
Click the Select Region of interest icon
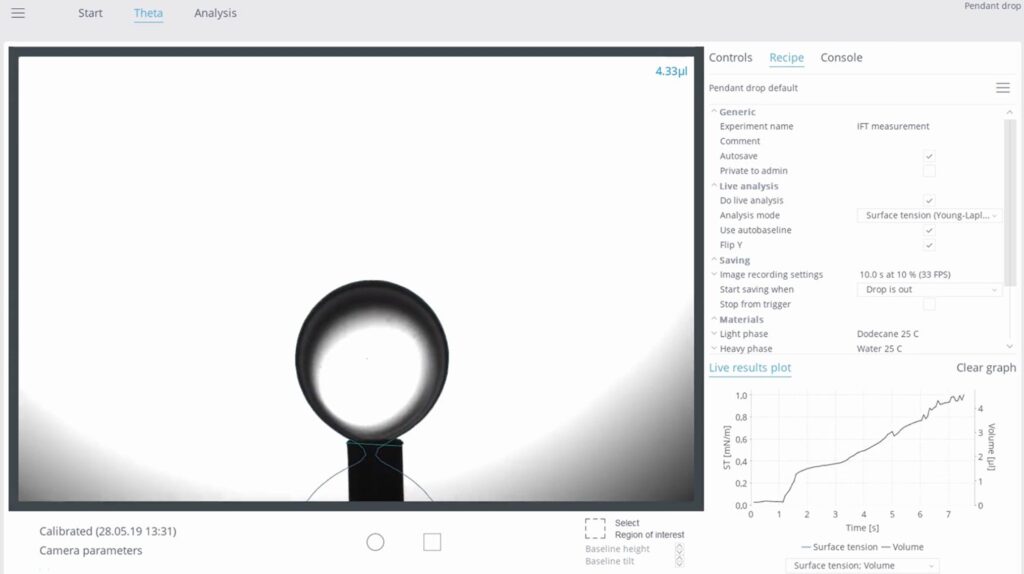[x=595, y=528]
